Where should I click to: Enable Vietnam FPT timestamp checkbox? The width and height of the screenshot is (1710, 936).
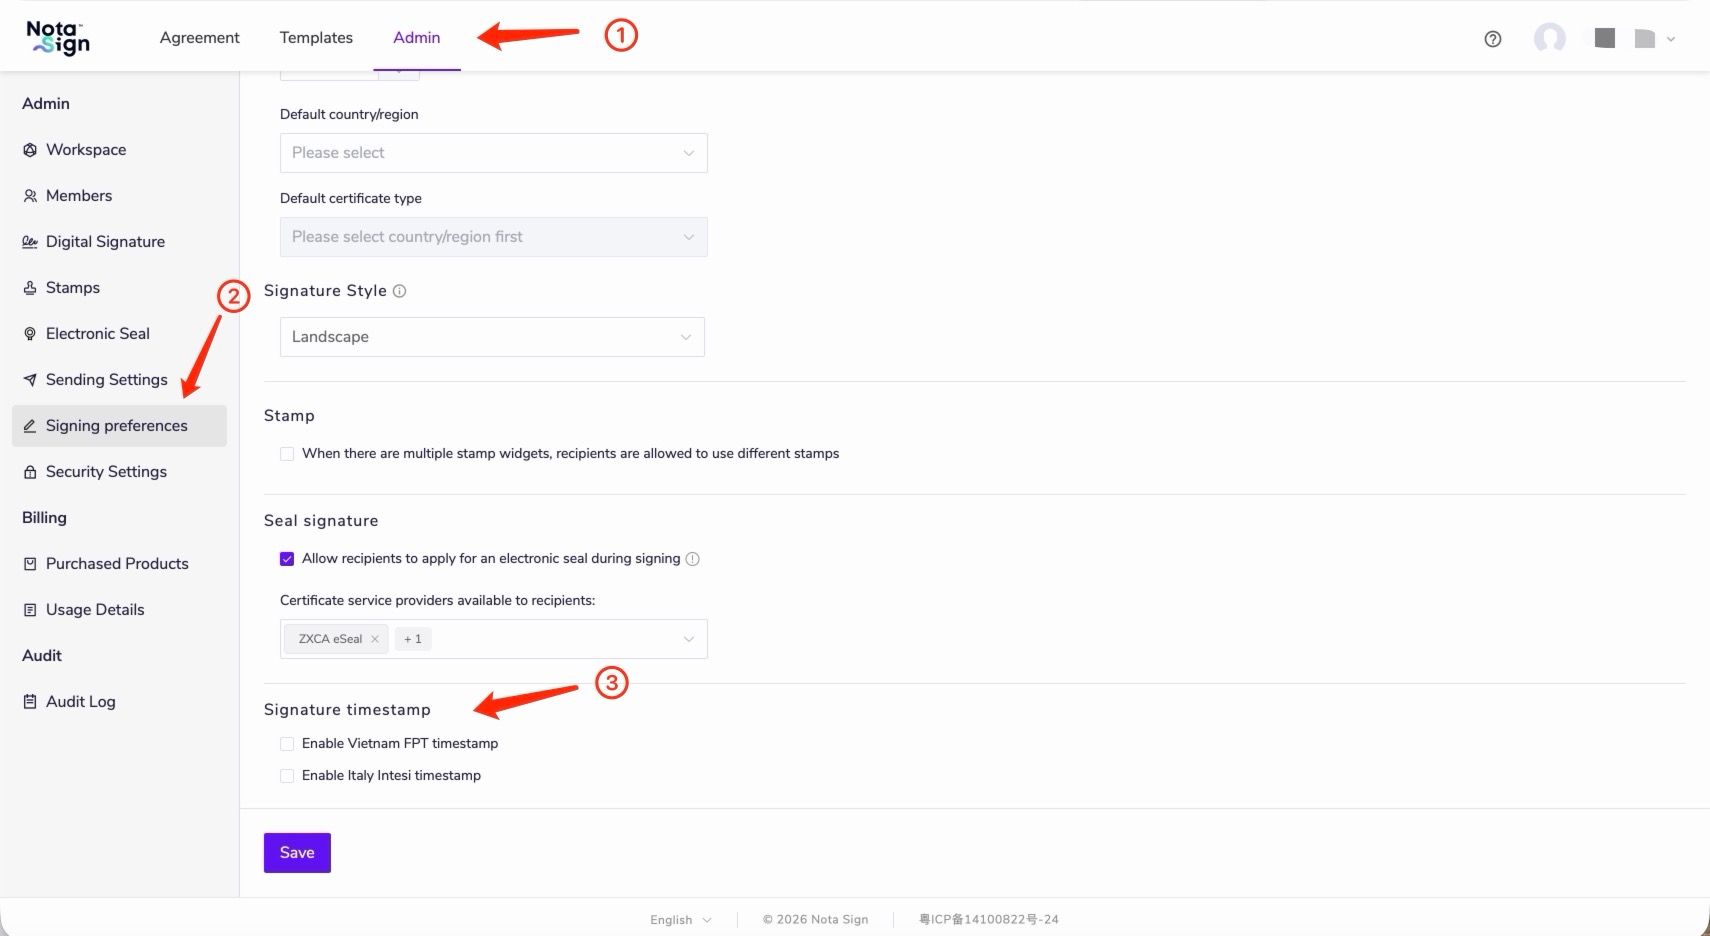click(287, 744)
